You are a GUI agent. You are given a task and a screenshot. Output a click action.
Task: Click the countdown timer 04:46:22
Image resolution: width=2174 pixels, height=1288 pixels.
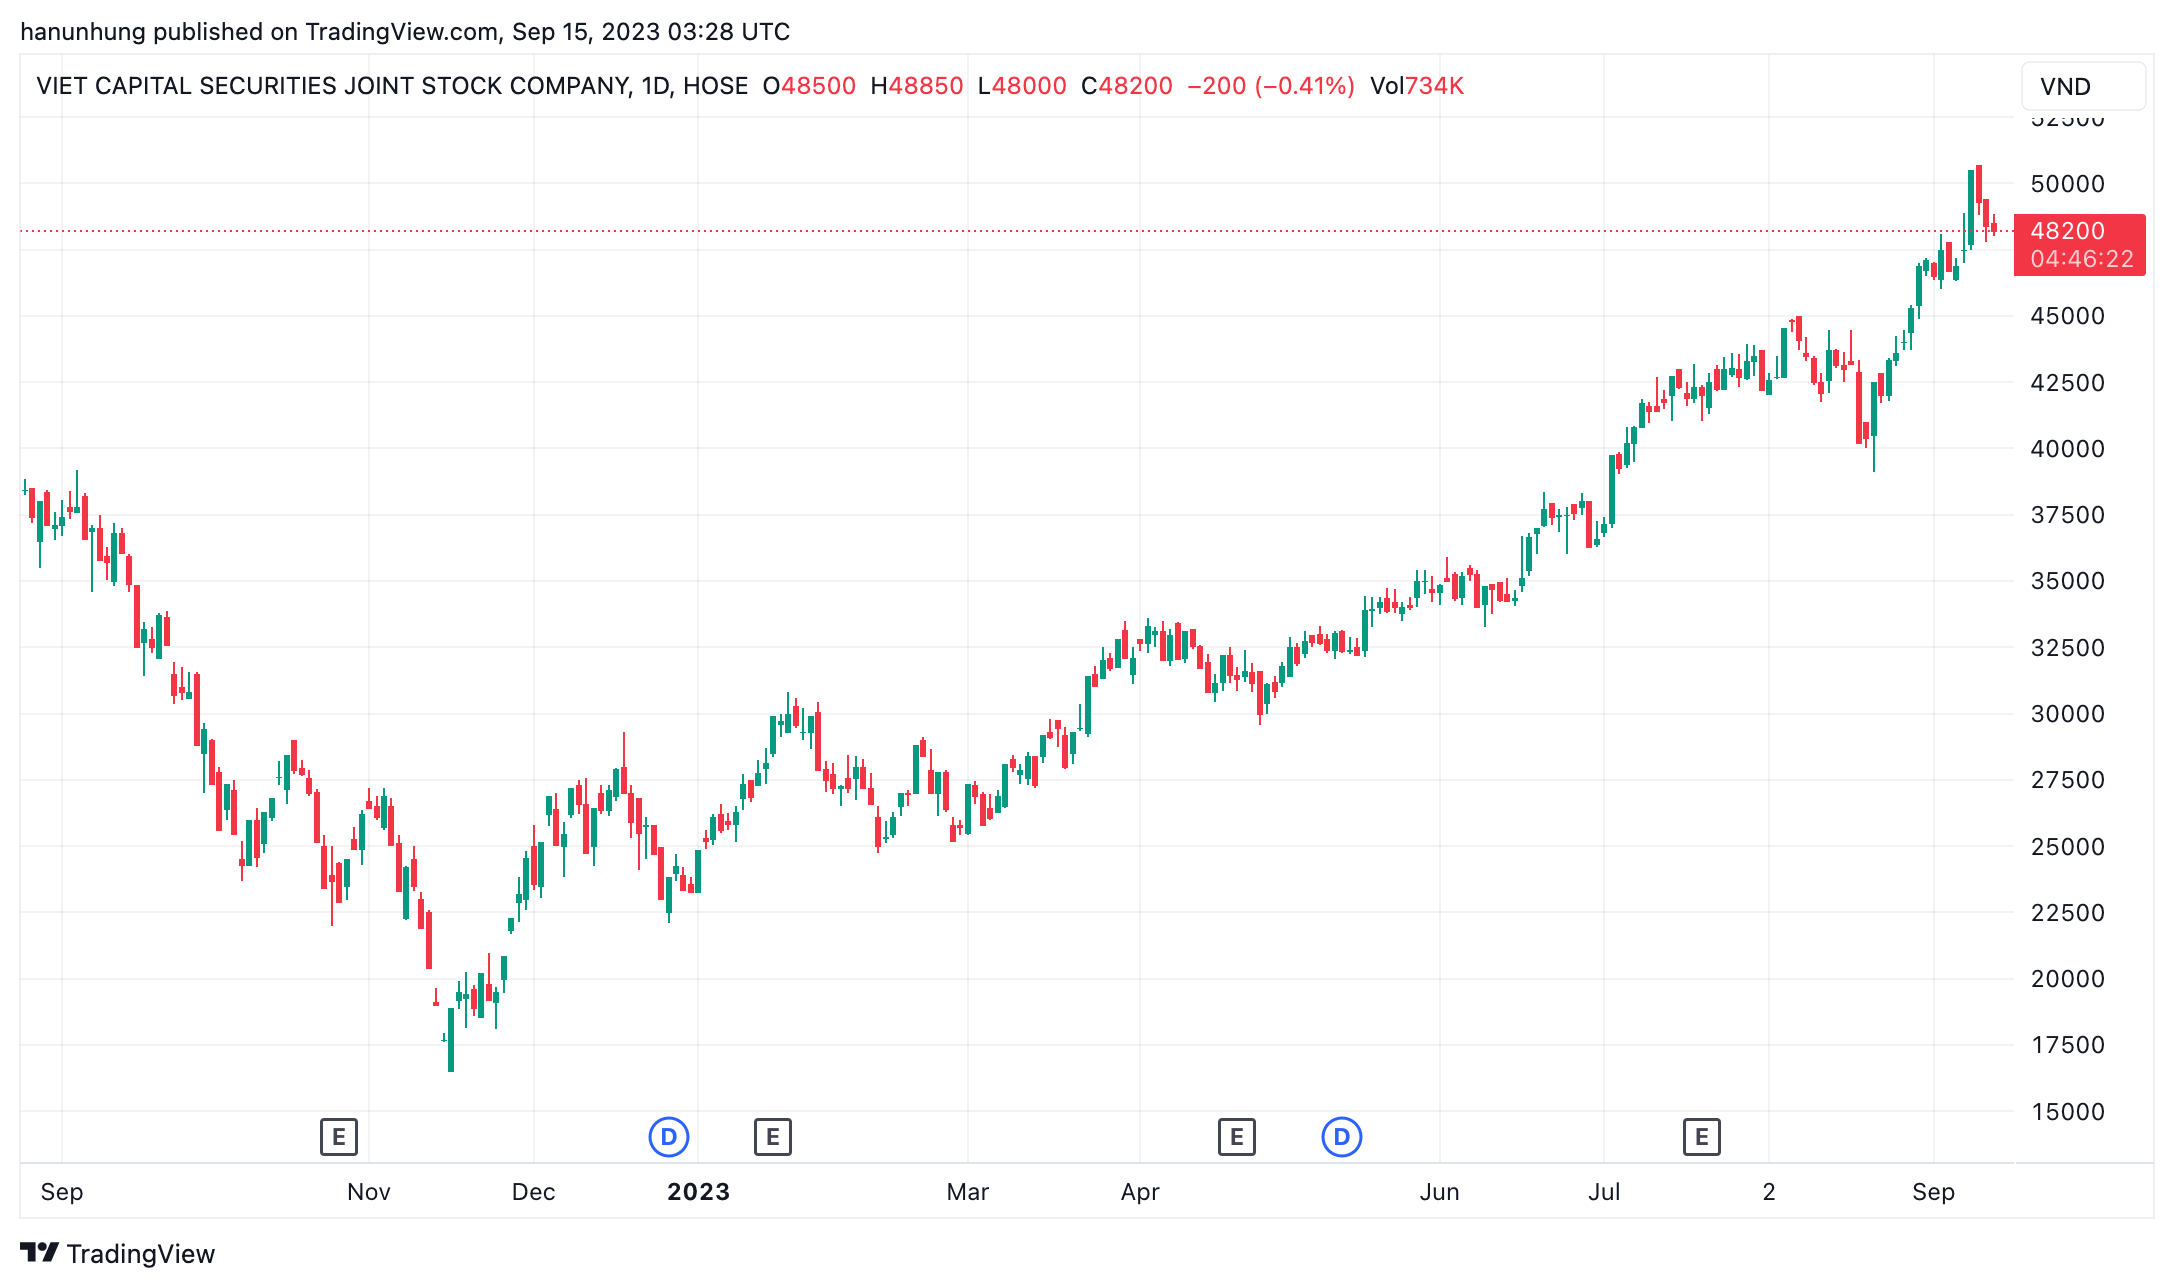(x=2082, y=260)
